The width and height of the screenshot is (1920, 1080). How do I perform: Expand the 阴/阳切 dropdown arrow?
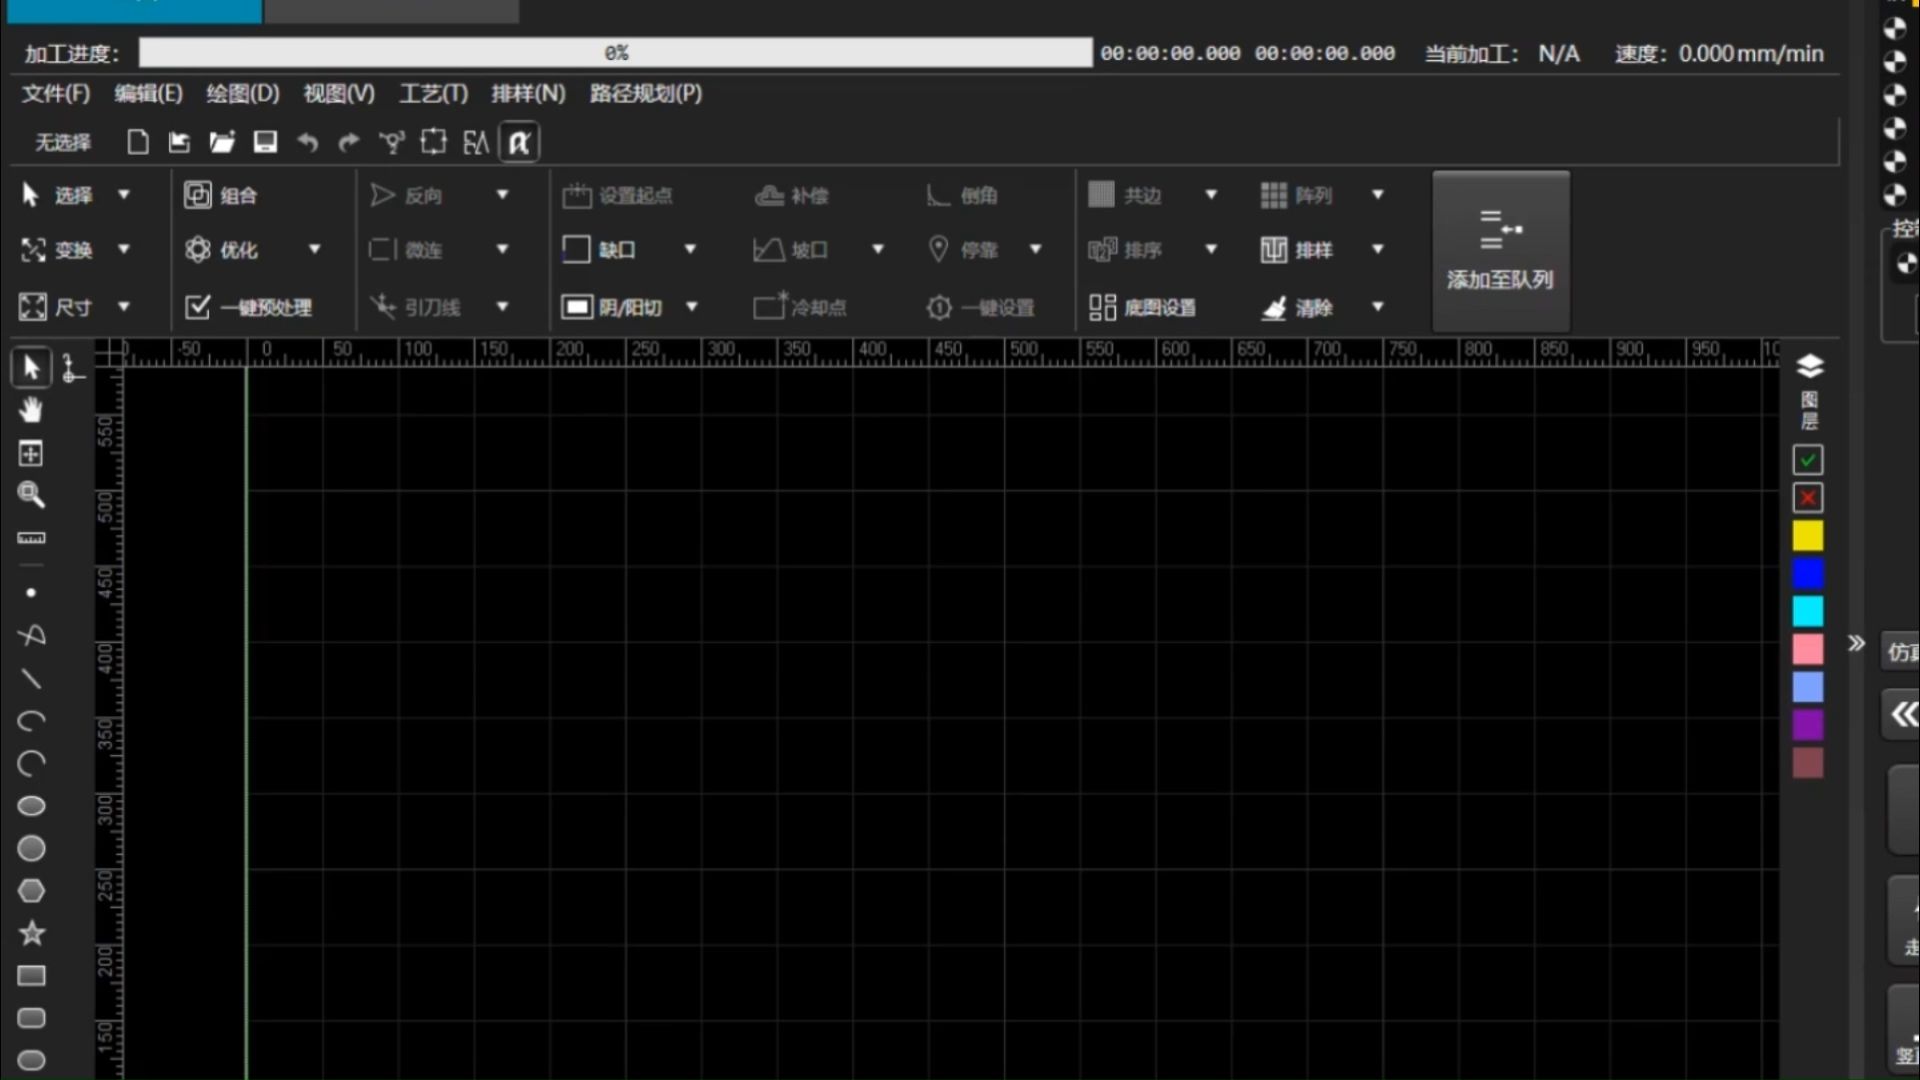coord(691,307)
